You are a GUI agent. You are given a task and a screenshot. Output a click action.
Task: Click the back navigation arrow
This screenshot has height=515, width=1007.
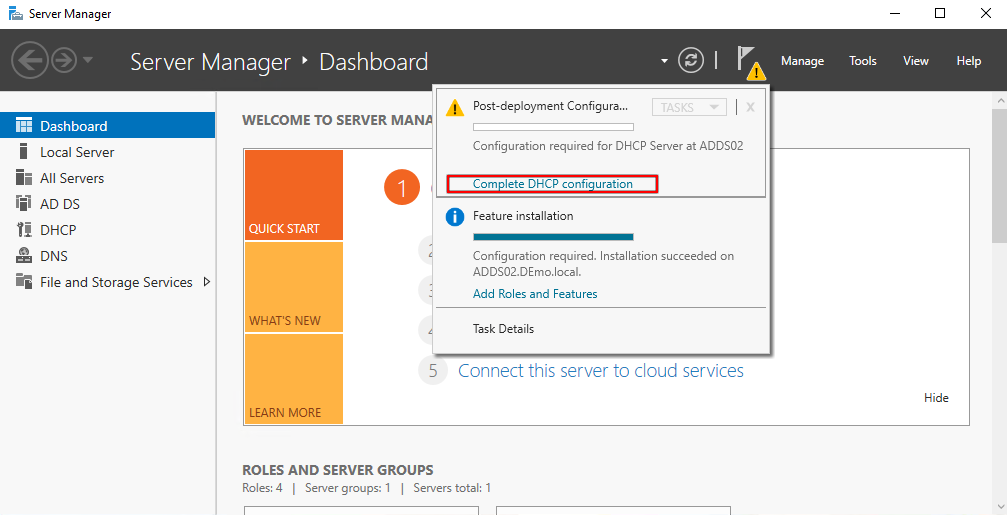coord(28,61)
